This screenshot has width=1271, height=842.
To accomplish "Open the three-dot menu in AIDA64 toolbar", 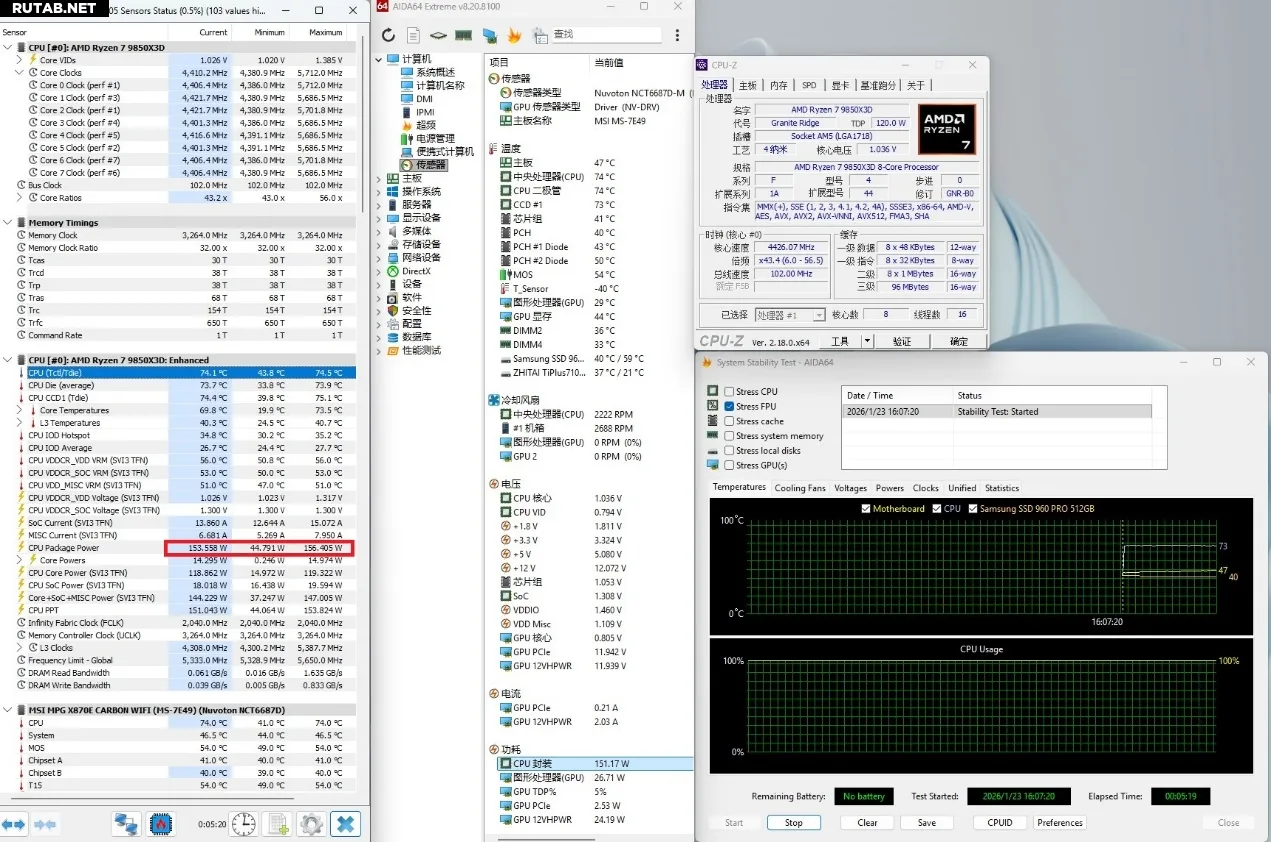I will (x=677, y=35).
